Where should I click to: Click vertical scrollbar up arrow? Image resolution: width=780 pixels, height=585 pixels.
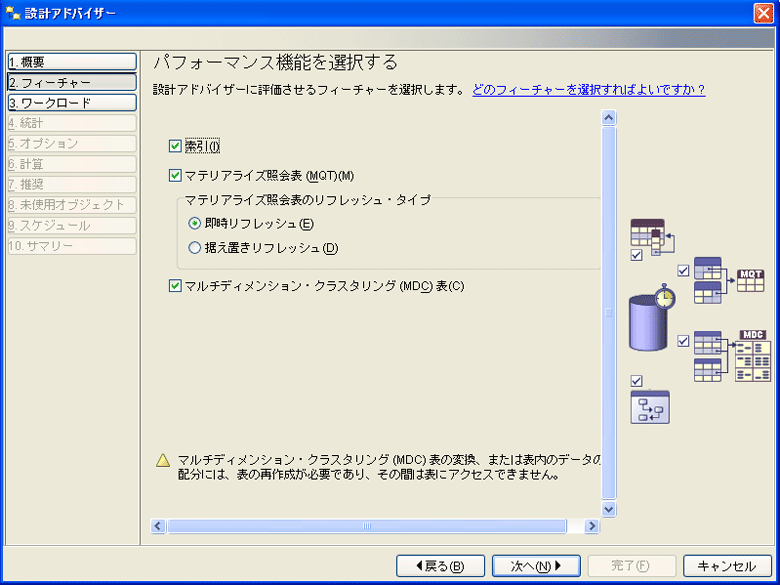click(608, 118)
